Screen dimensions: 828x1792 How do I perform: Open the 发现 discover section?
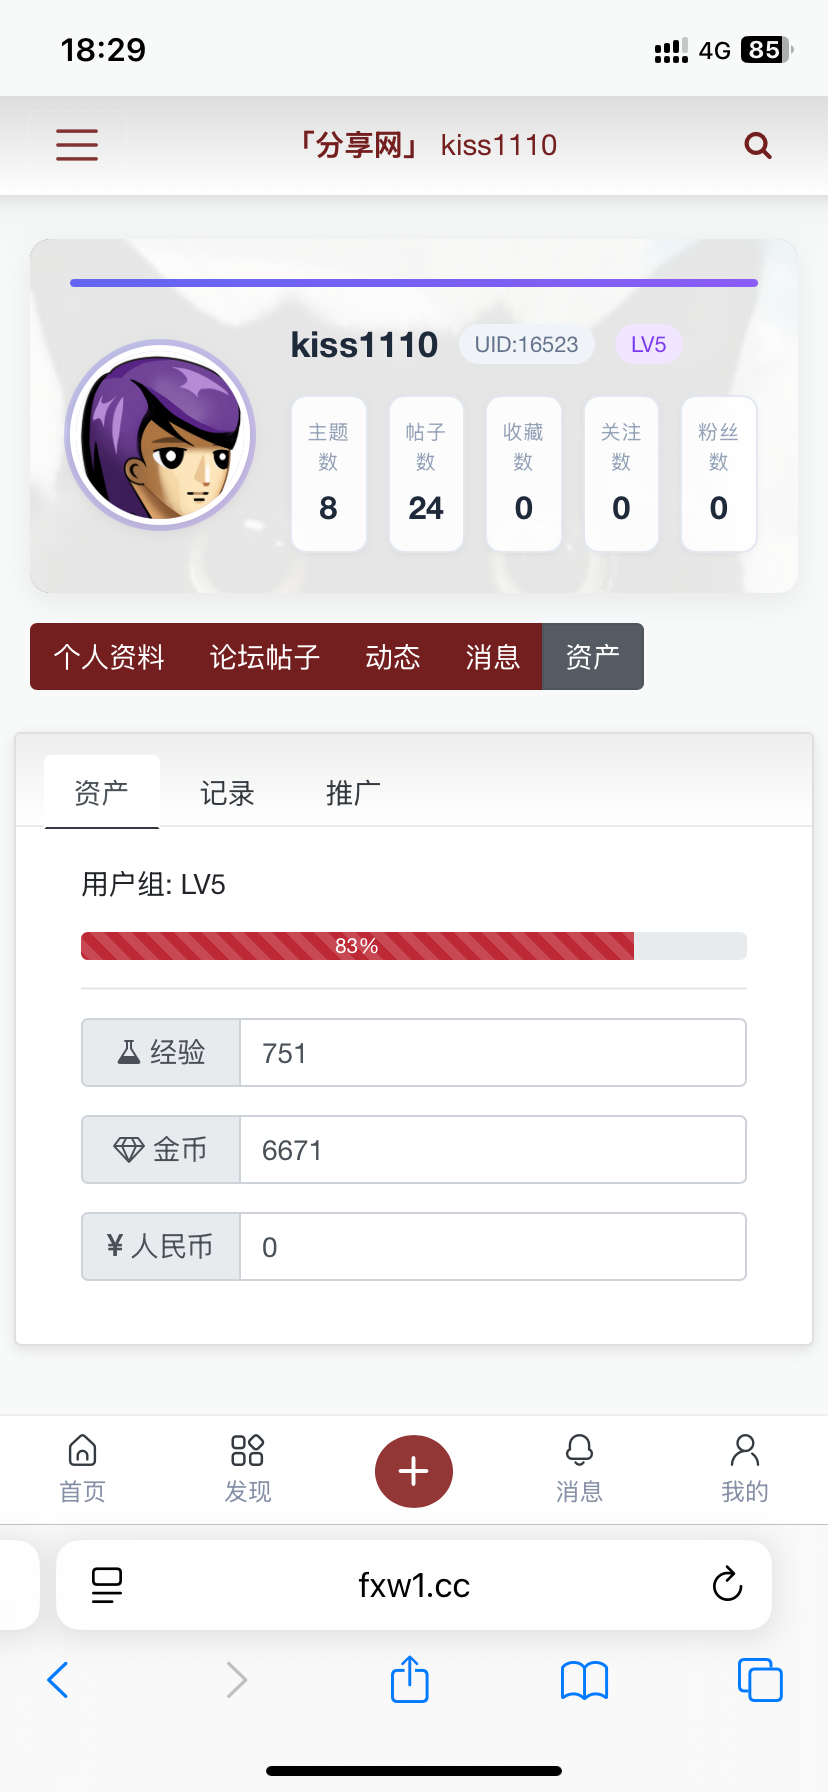pyautogui.click(x=247, y=1468)
